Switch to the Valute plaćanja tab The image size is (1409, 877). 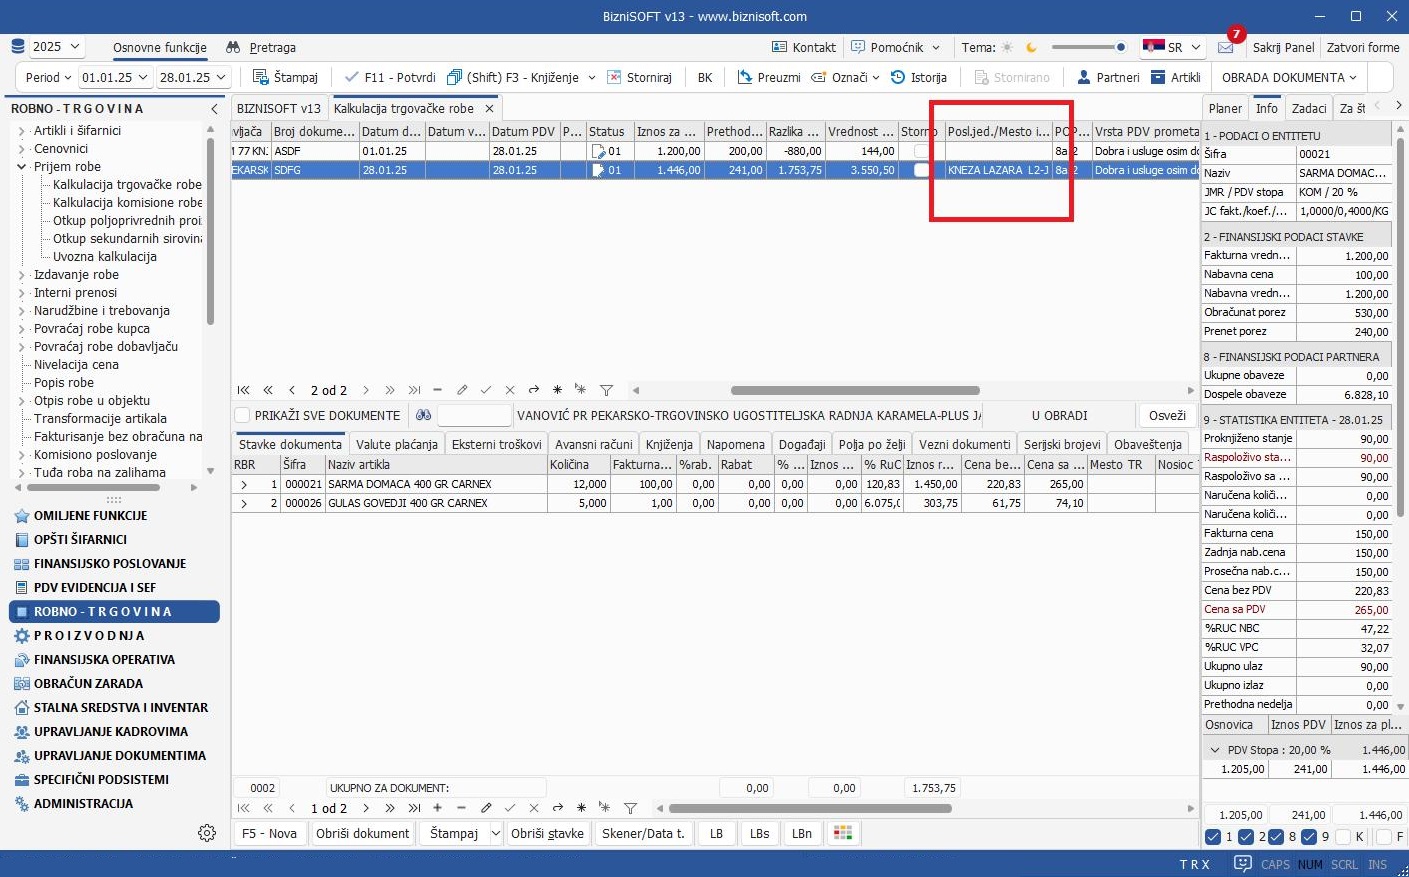point(396,444)
